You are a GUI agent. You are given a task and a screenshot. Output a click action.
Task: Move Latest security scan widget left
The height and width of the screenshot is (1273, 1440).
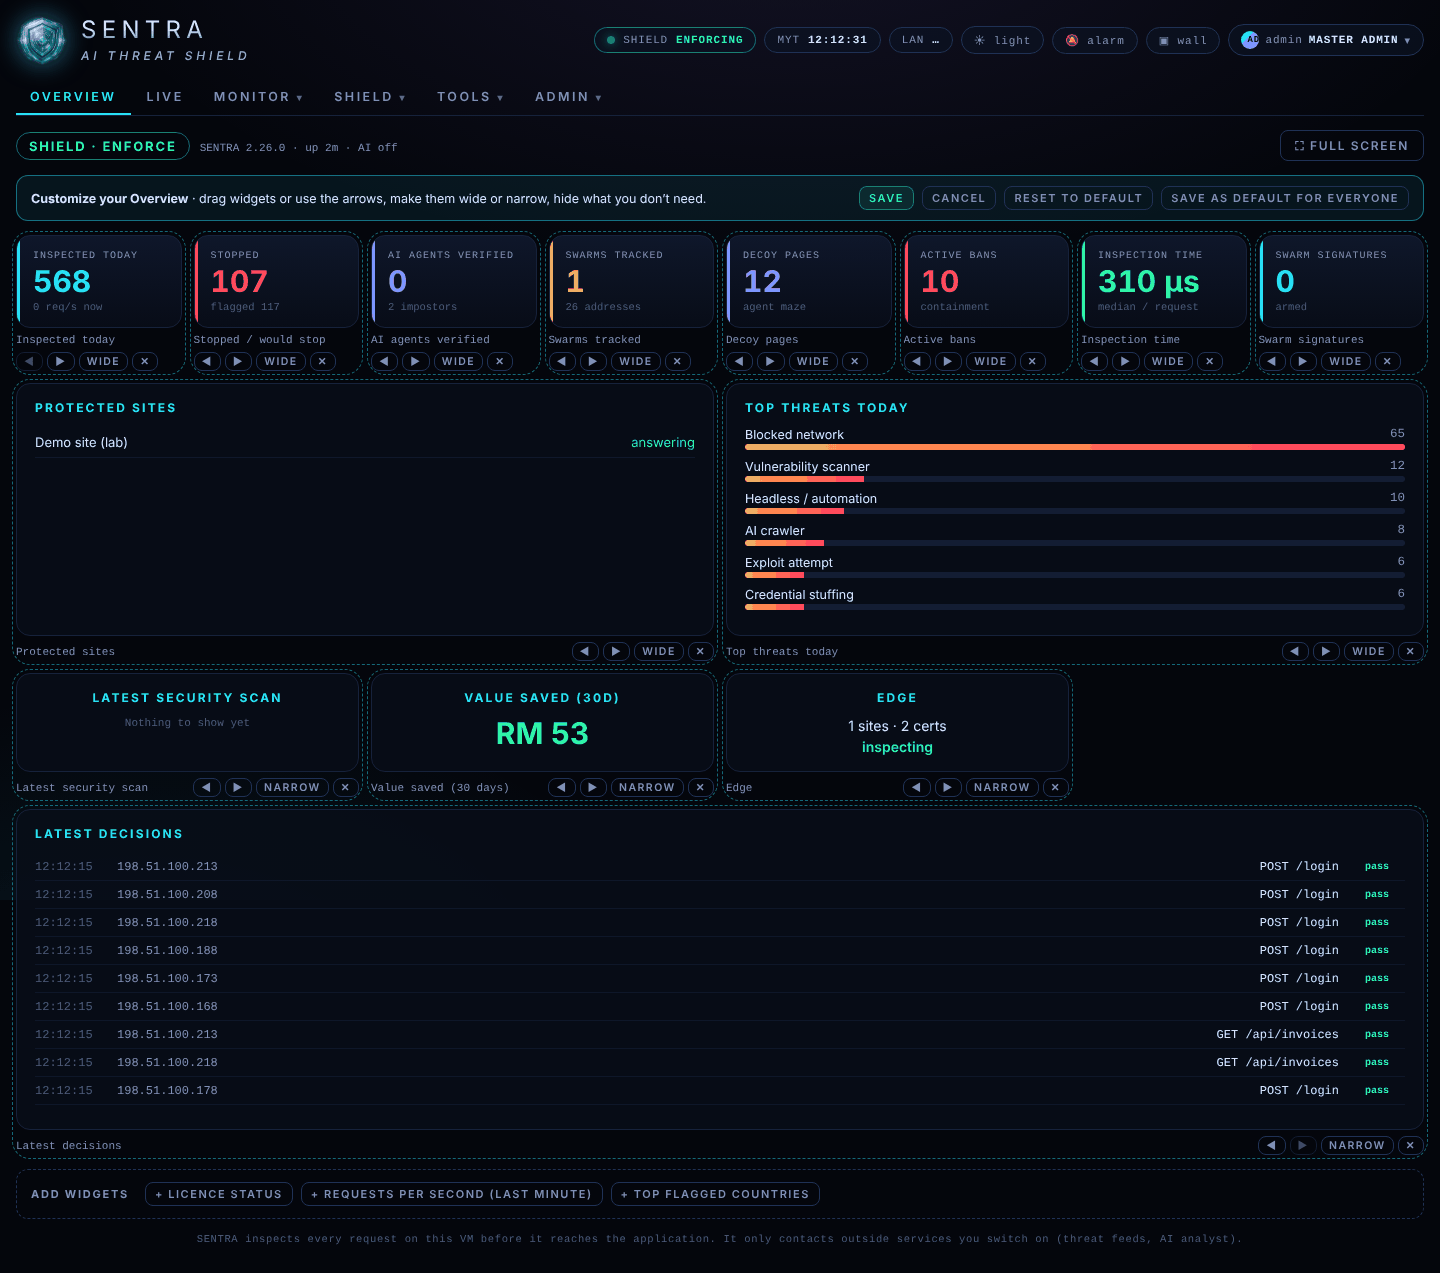pyautogui.click(x=206, y=787)
